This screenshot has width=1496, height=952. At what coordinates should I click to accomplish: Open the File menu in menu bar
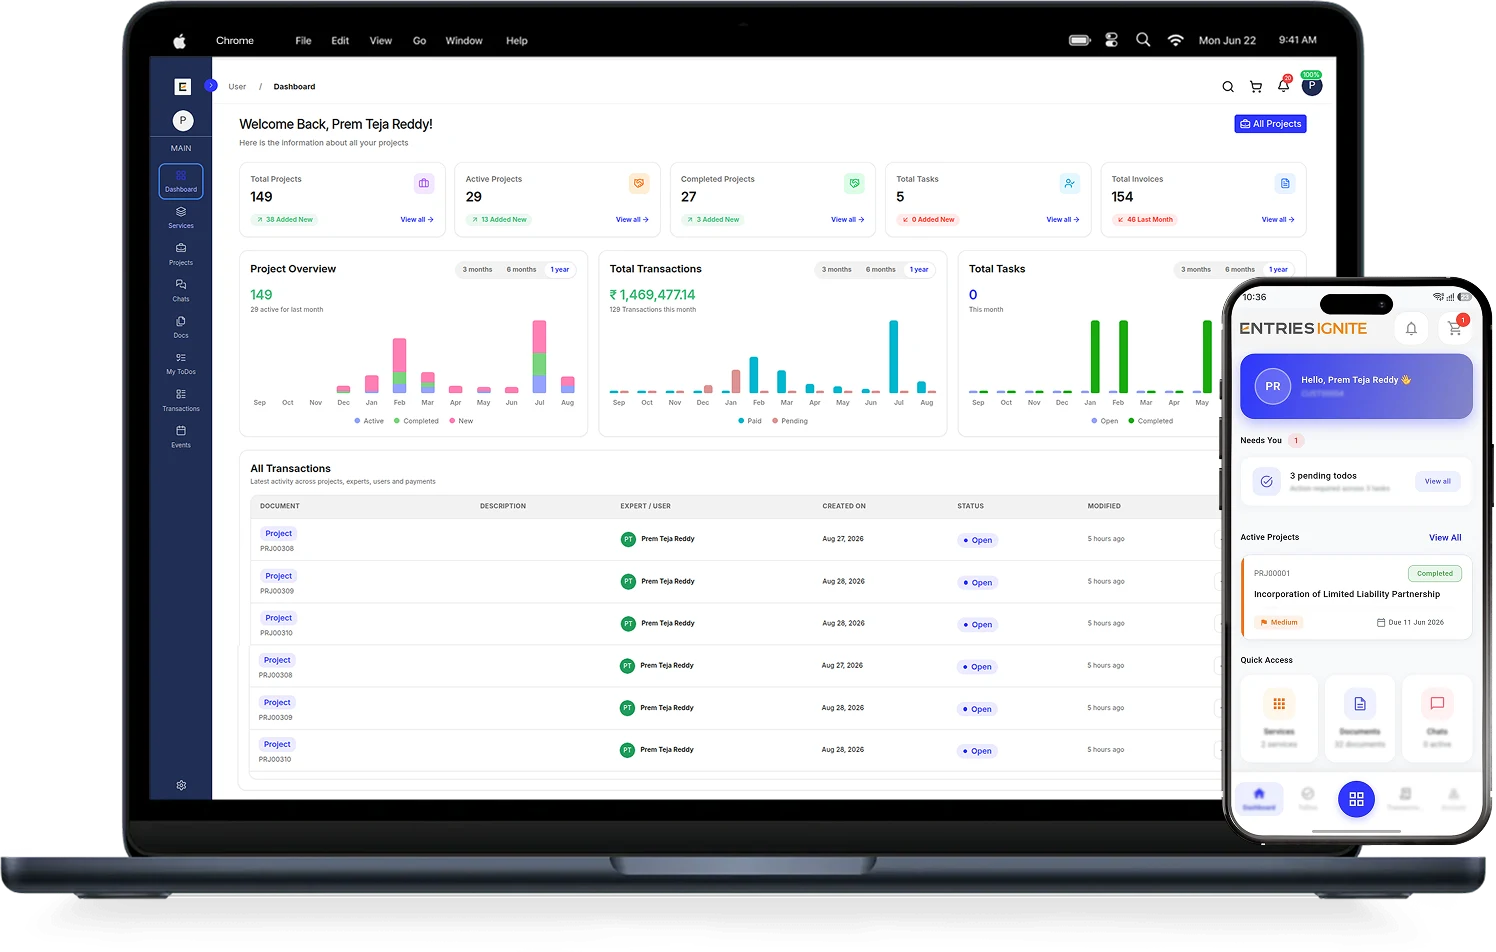tap(303, 41)
